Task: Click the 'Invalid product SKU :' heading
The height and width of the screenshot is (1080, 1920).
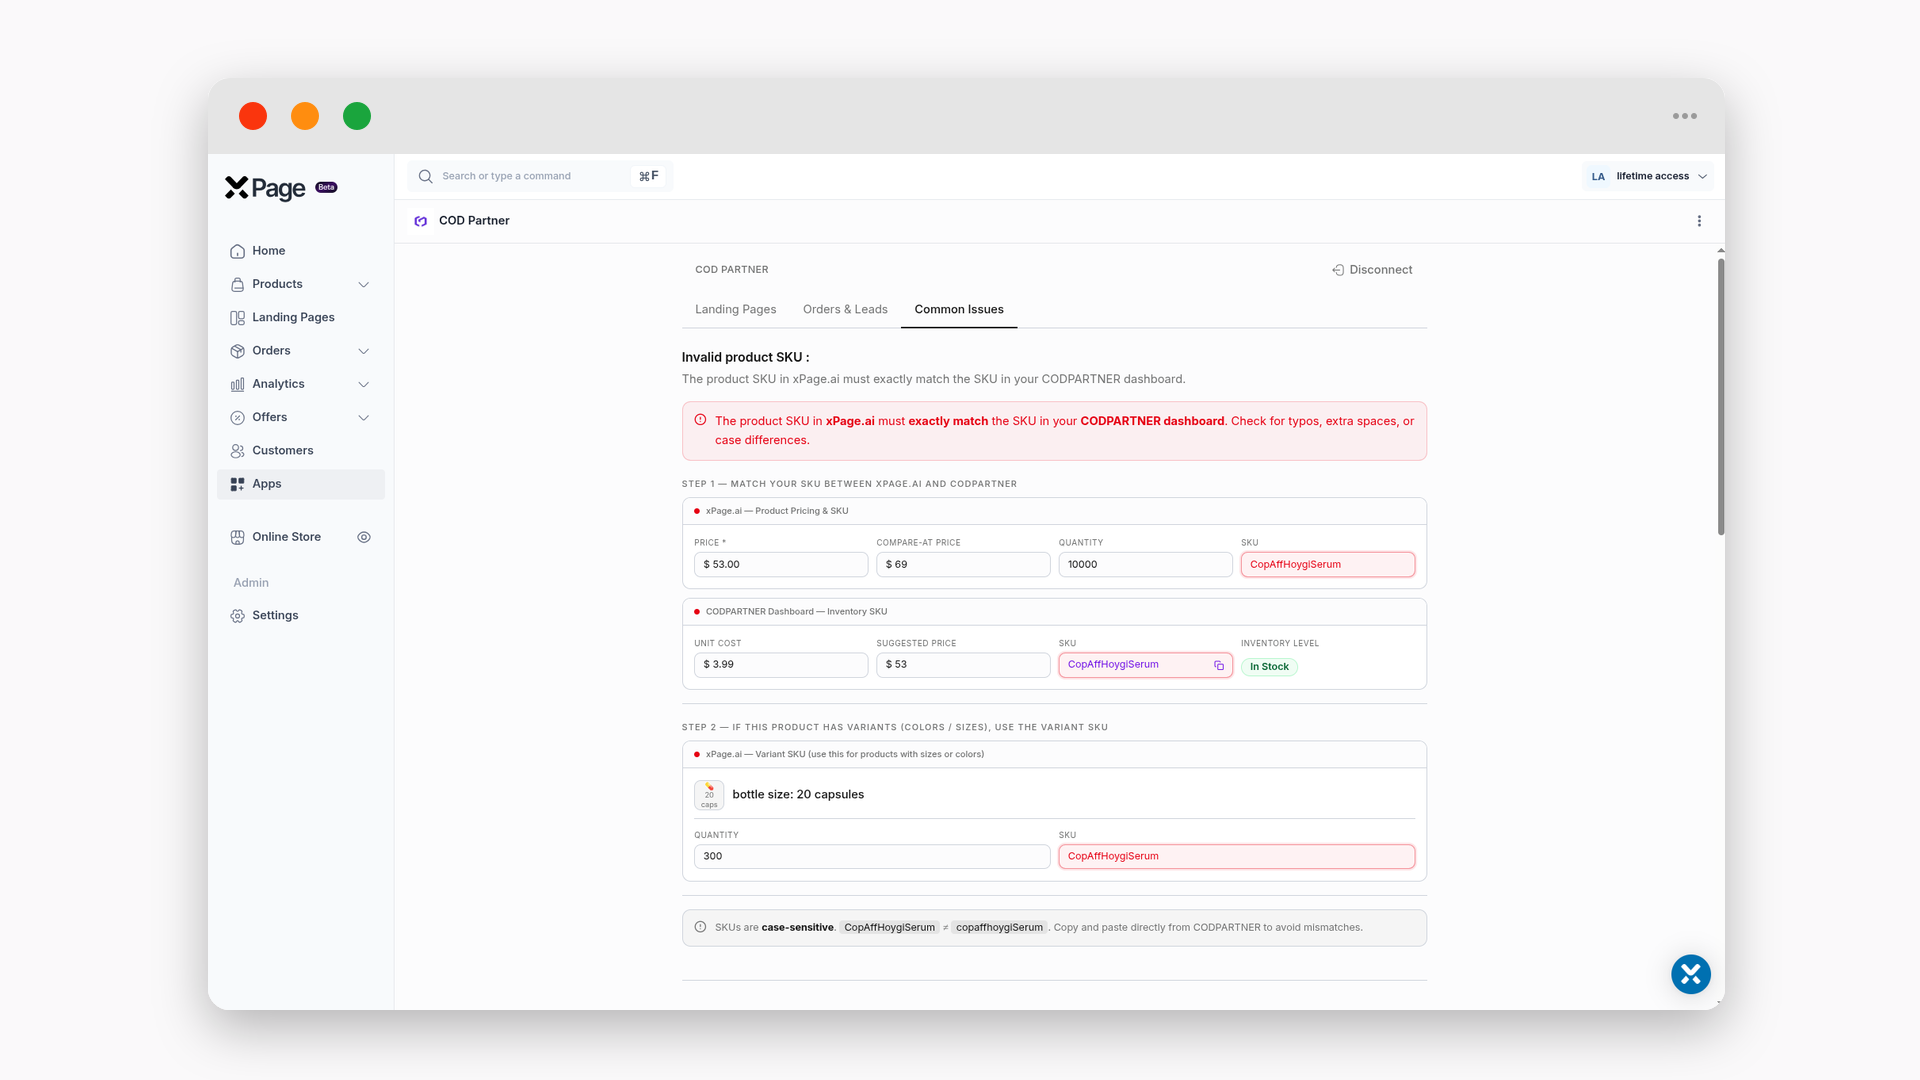Action: click(745, 357)
